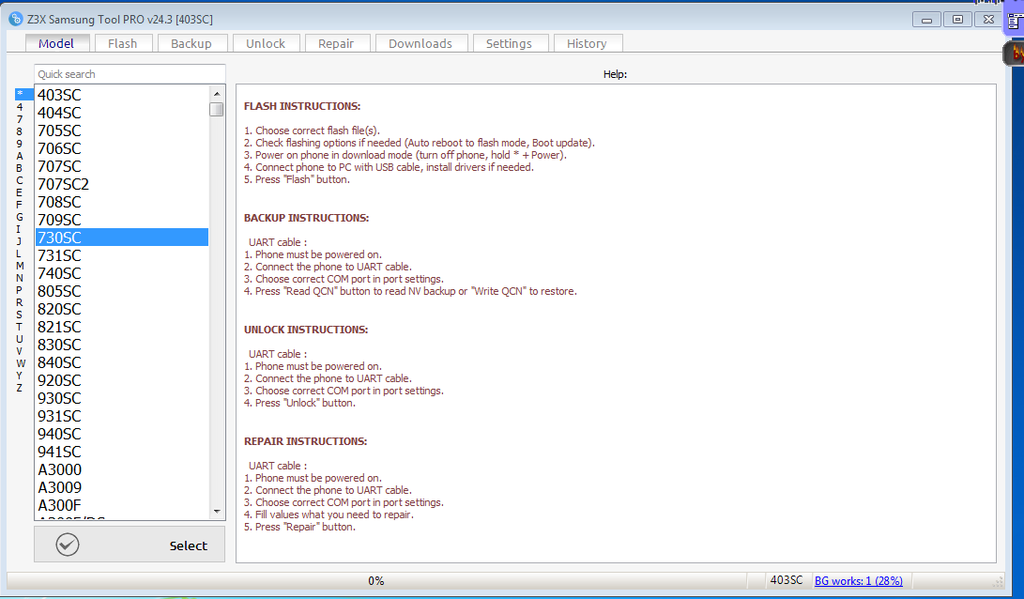Jump to models starting with M

tap(20, 266)
